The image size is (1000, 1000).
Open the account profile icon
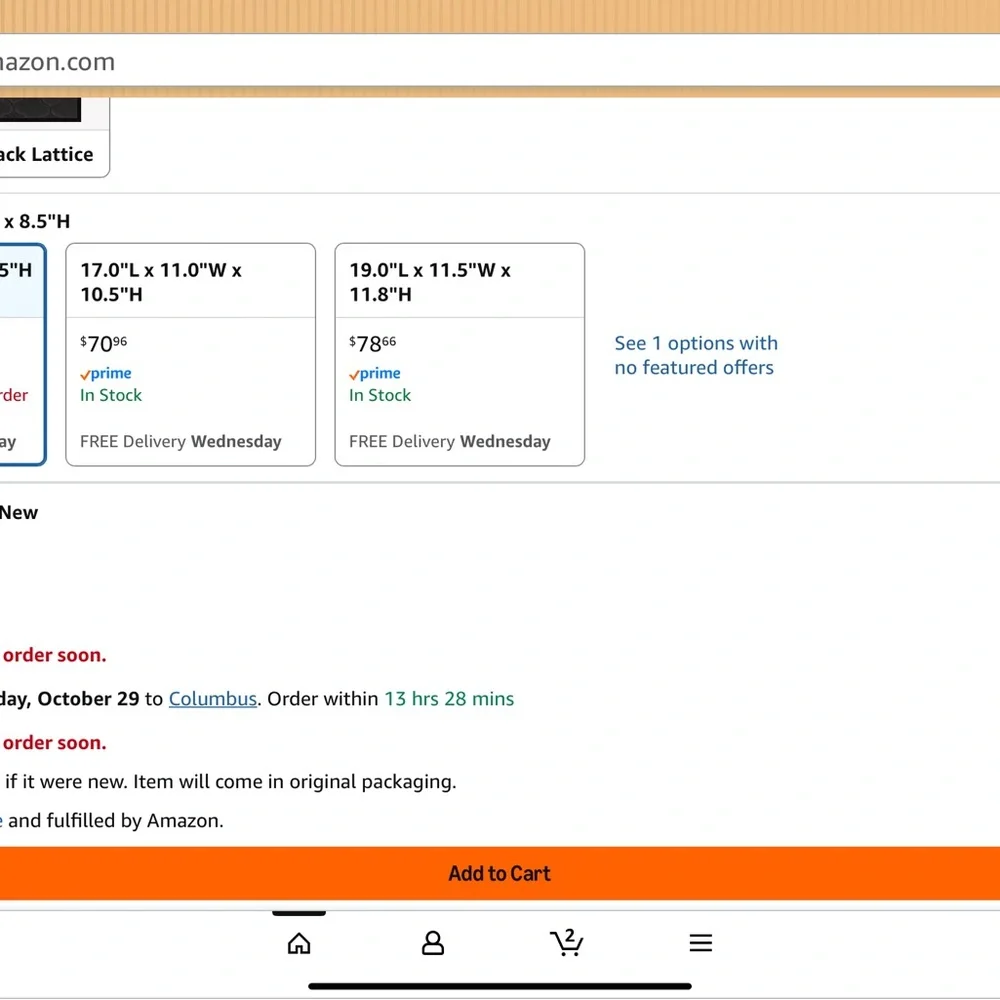(432, 943)
